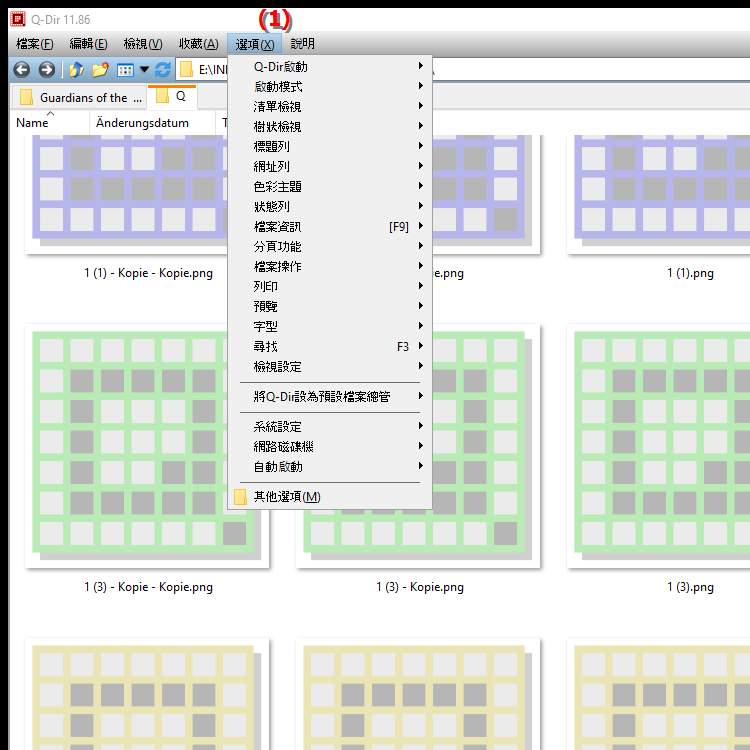Open the 檢視(V) menu
Image resolution: width=750 pixels, height=750 pixels.
(143, 44)
